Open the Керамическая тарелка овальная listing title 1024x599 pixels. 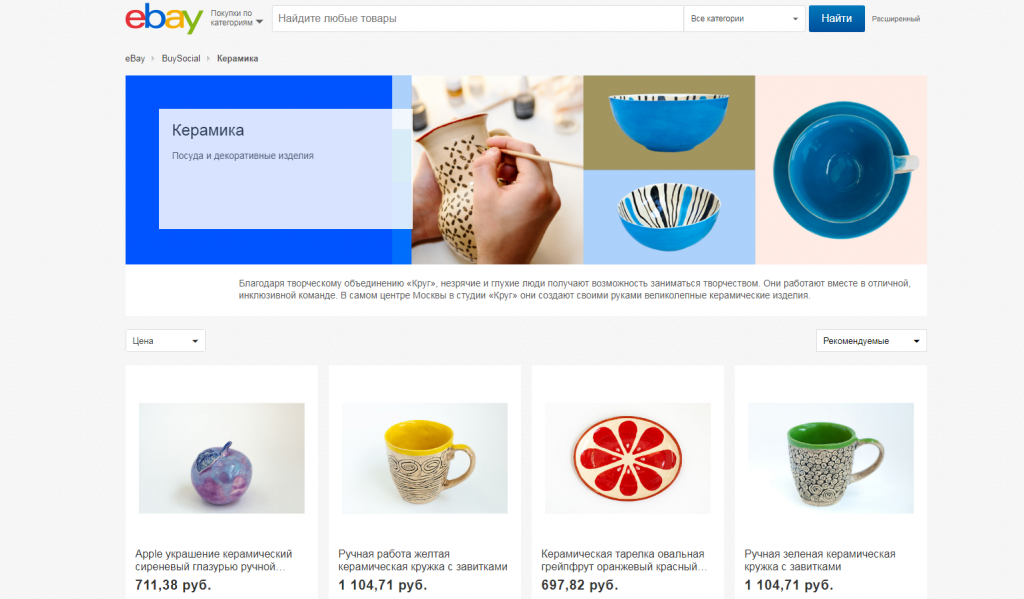pyautogui.click(x=624, y=560)
